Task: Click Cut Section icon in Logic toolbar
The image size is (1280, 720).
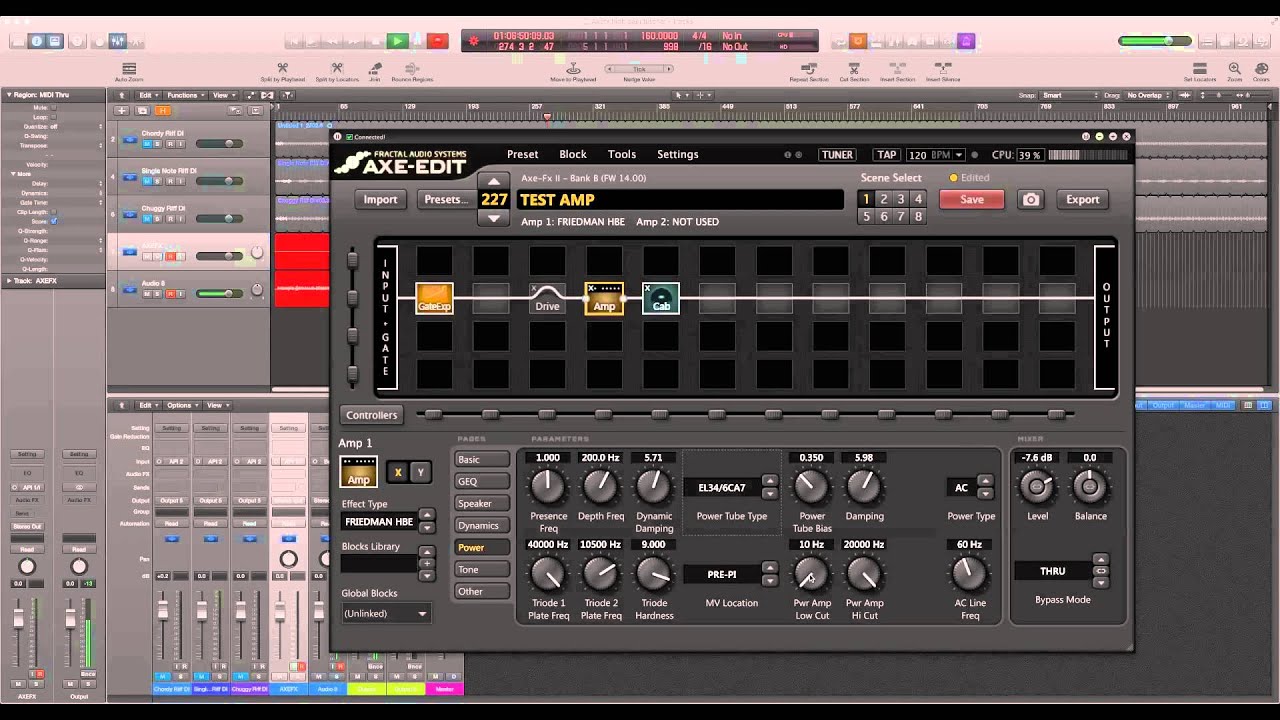Action: pyautogui.click(x=854, y=69)
